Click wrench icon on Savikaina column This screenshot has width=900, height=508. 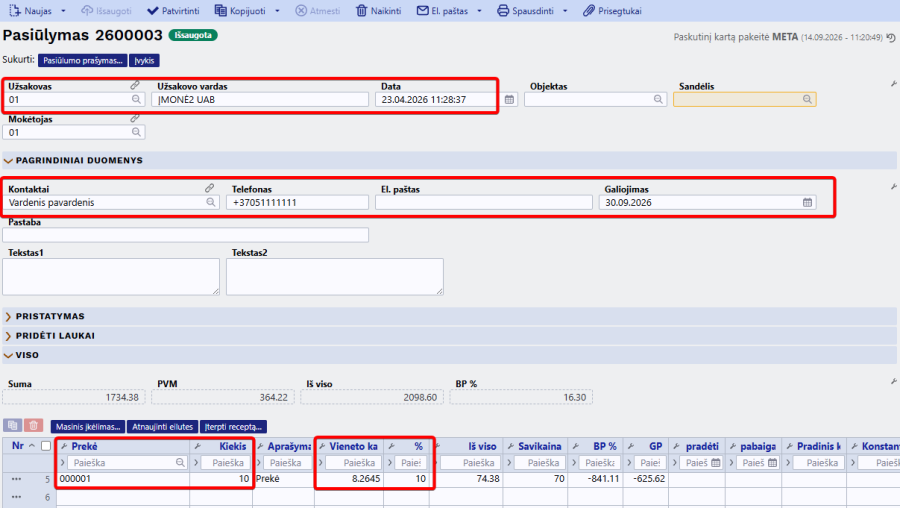point(511,446)
